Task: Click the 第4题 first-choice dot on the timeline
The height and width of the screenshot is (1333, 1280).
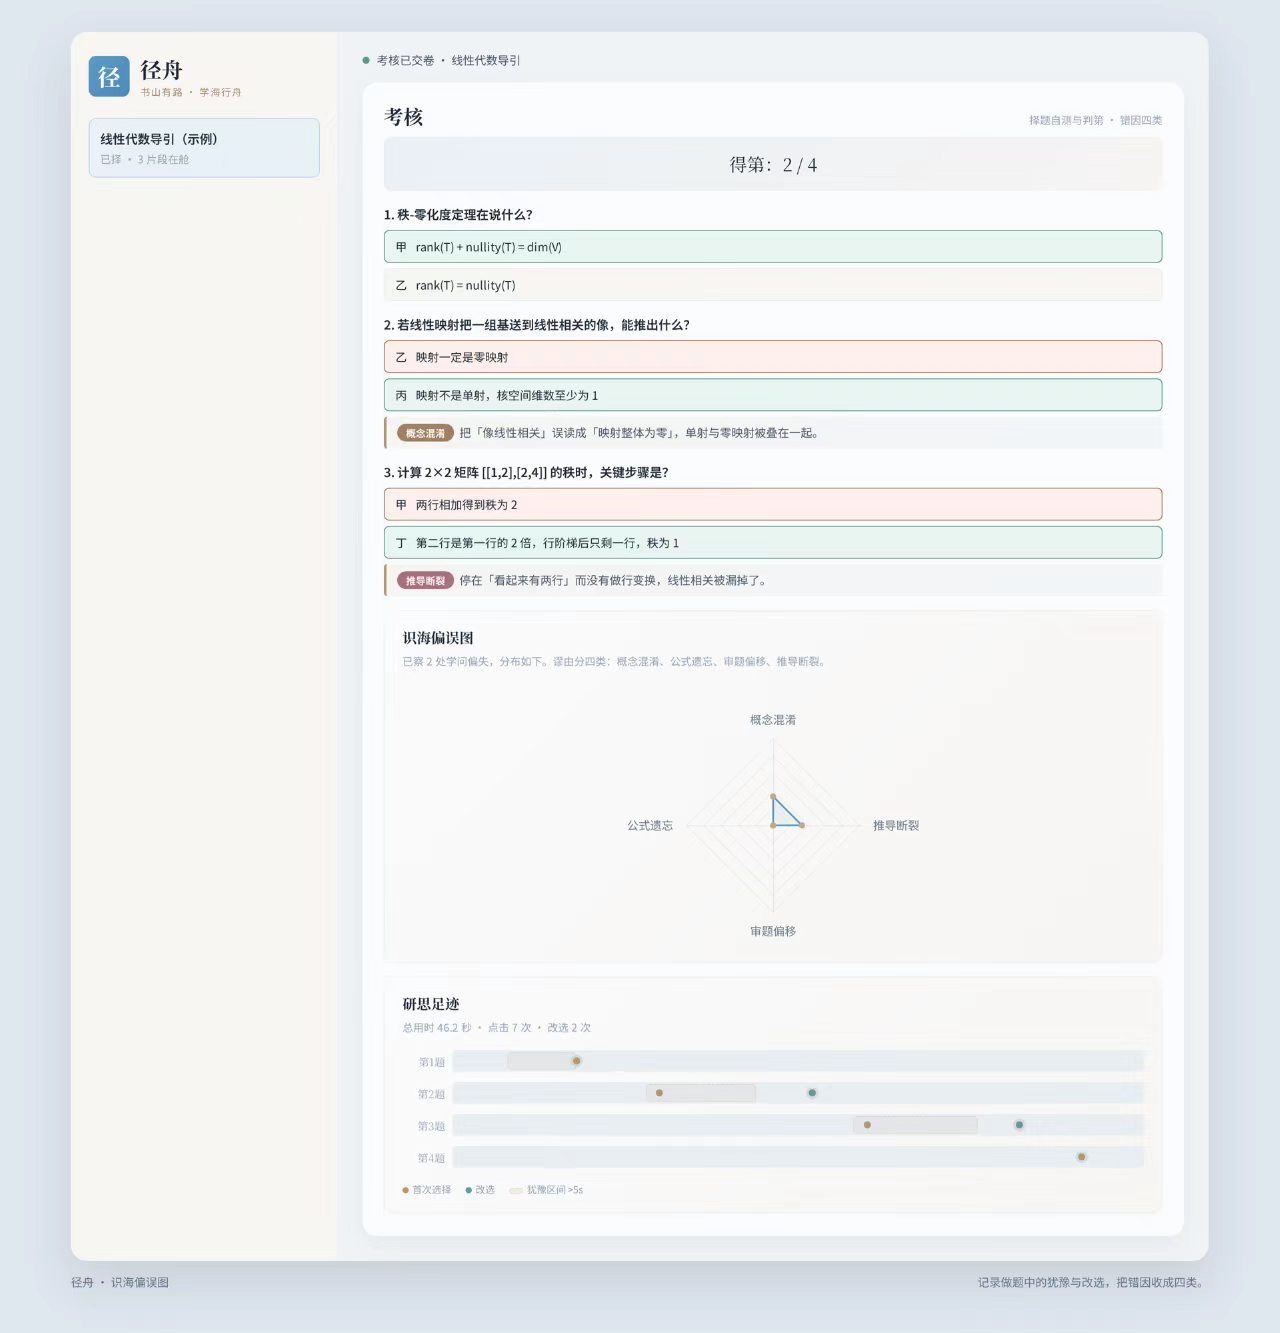Action: (x=1081, y=1157)
